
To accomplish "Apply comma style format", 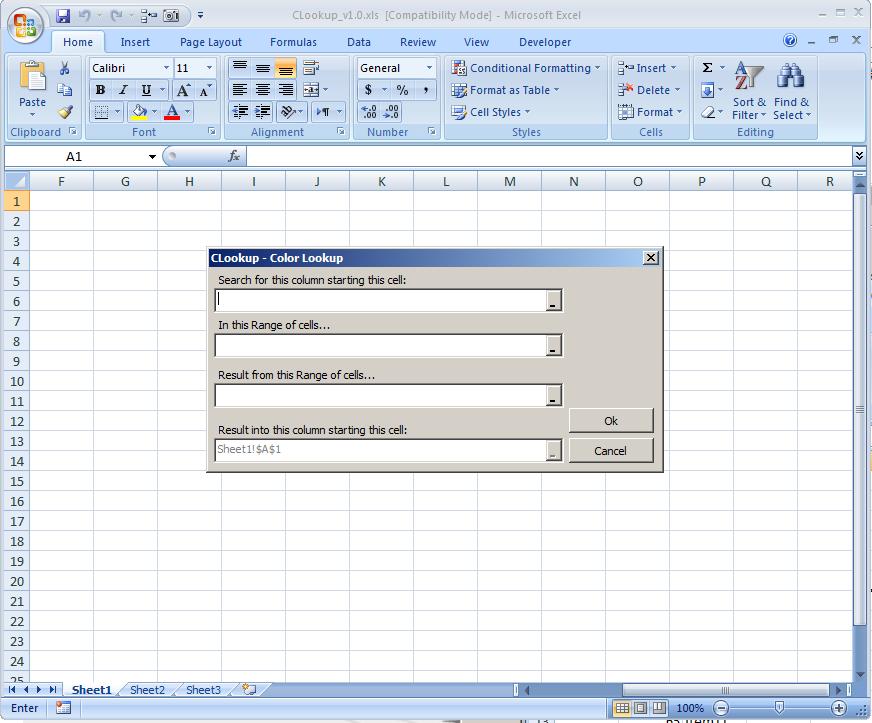I will [425, 90].
